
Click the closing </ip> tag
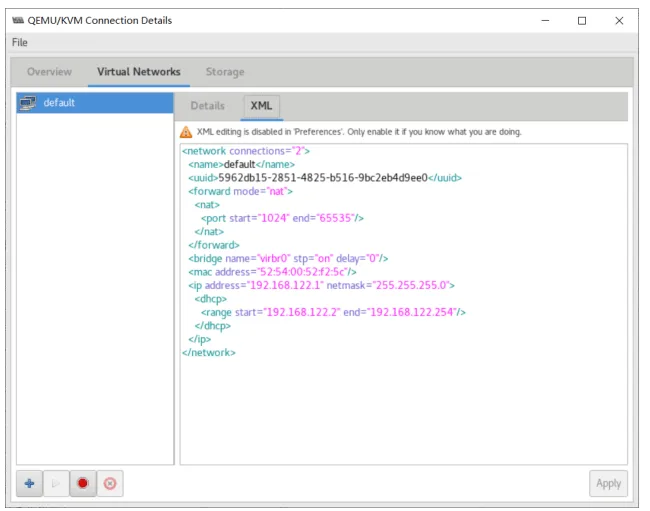point(199,339)
